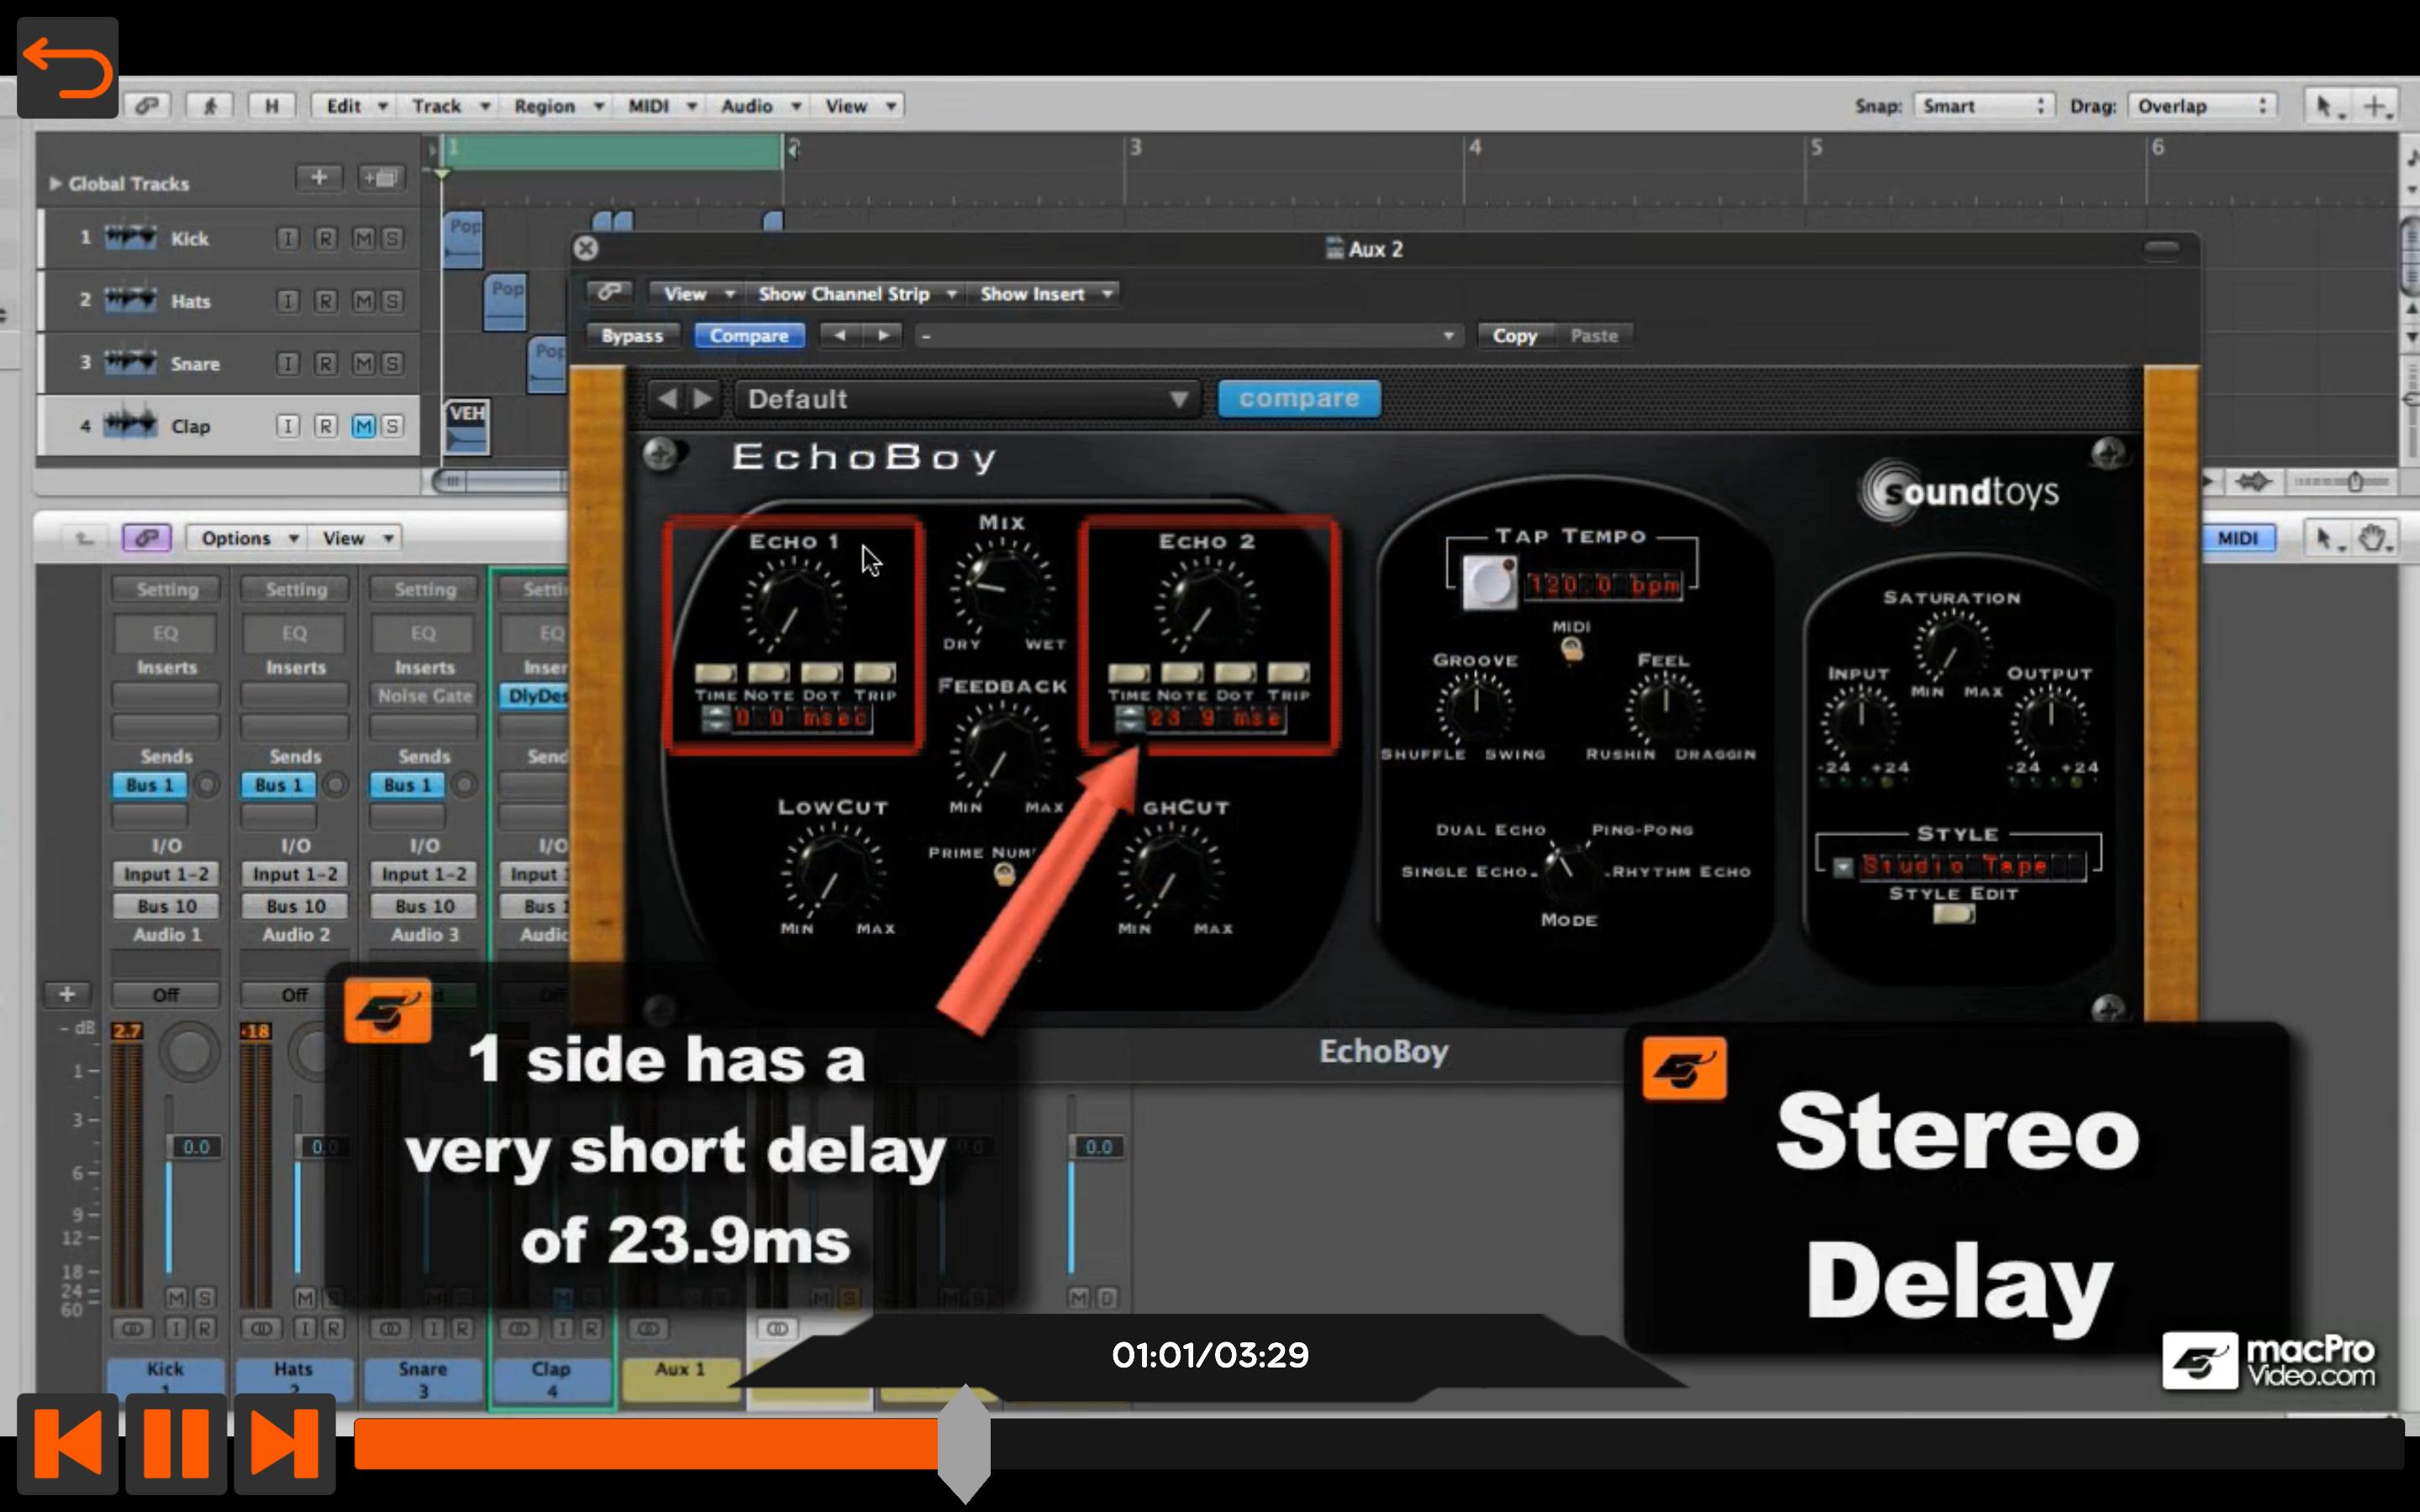This screenshot has width=2420, height=1512.
Task: Toggle the Tap Tempo MIDI switch
Action: [1571, 649]
